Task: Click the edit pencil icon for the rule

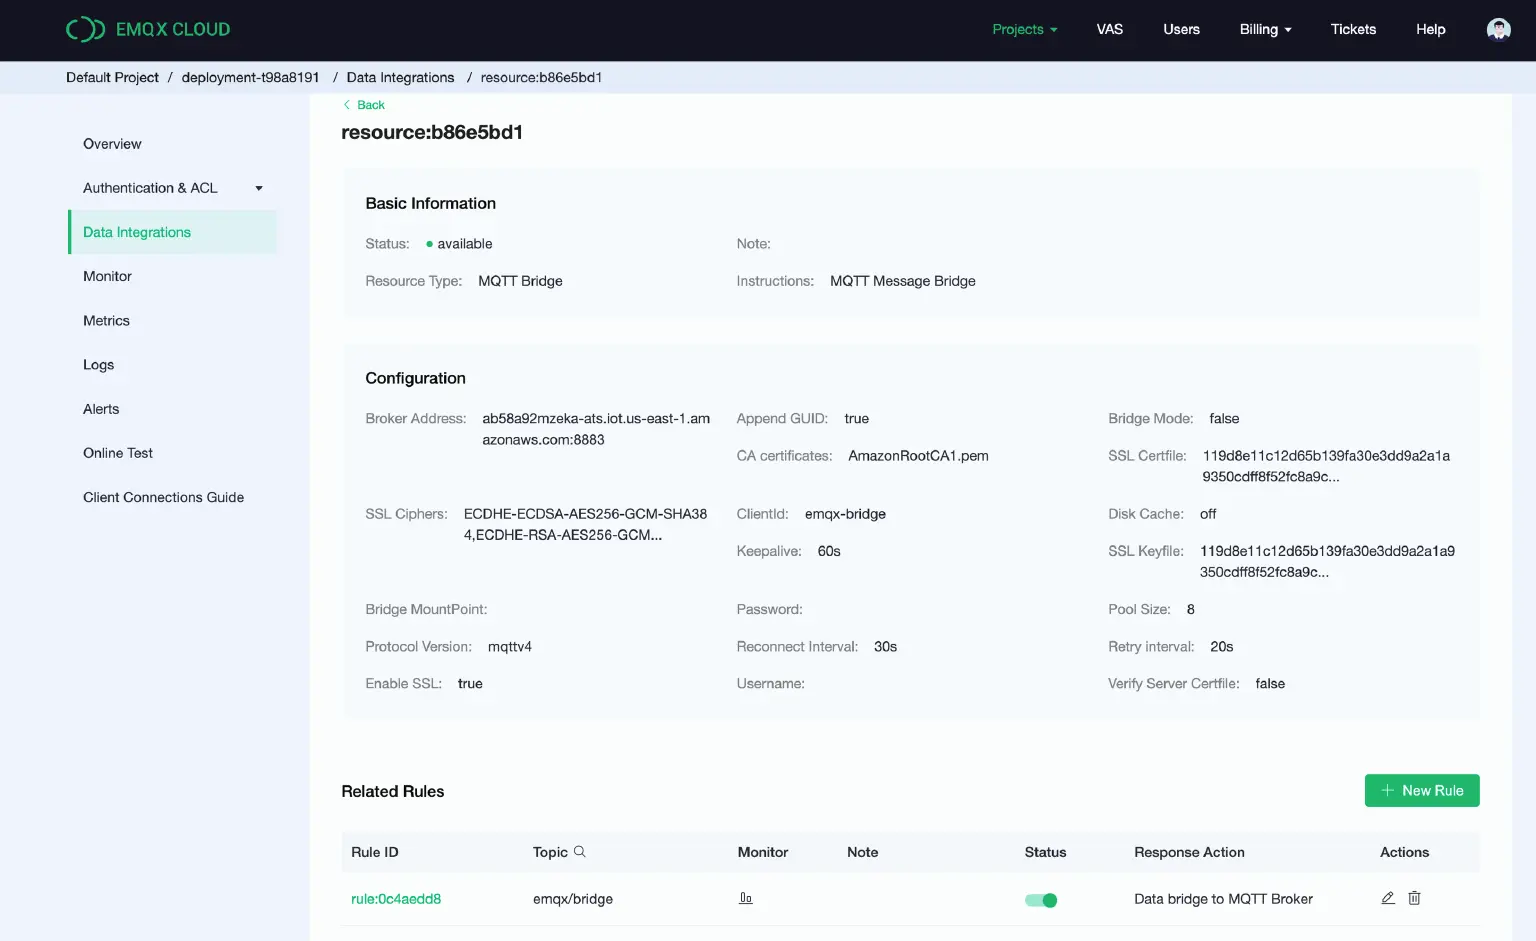Action: (1388, 898)
